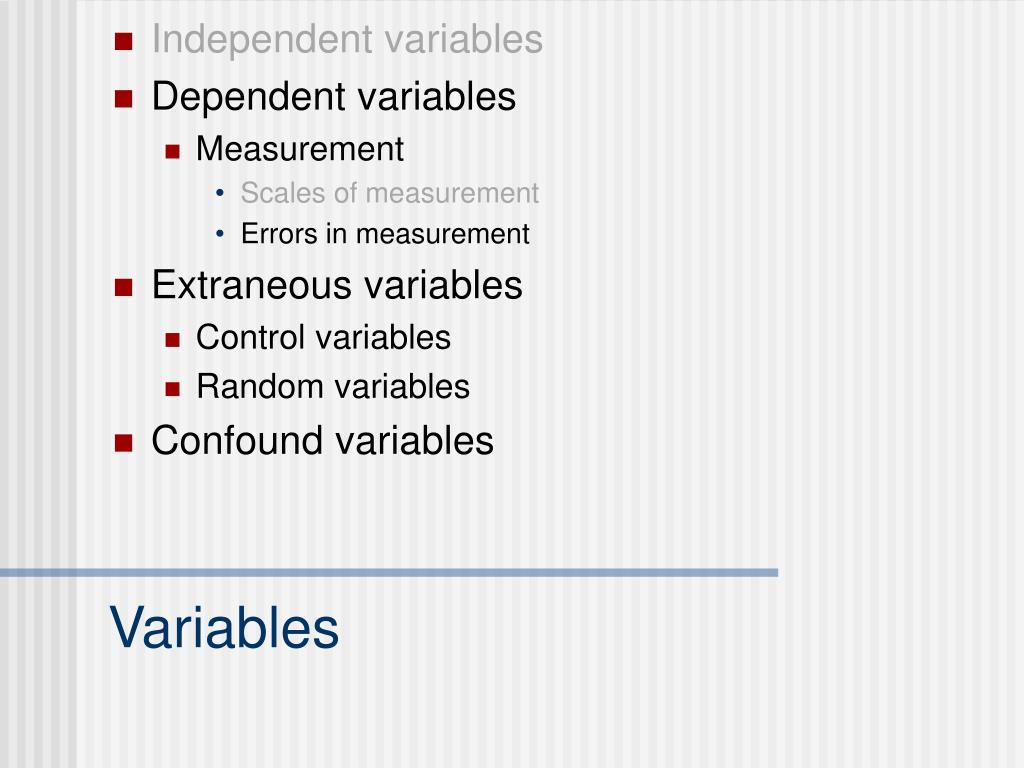Screen dimensions: 1024x768
Task: Select the greyed Independent variables text
Action: [x=347, y=40]
